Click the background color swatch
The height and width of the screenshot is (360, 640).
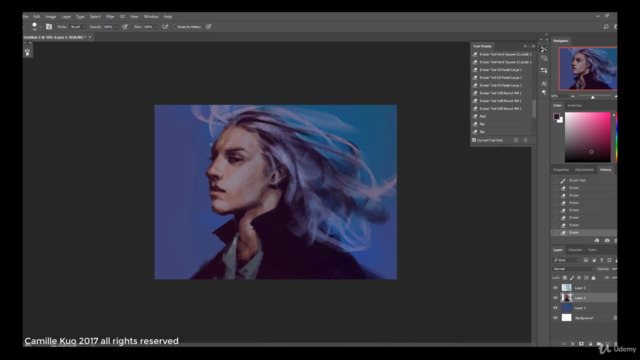click(x=560, y=120)
